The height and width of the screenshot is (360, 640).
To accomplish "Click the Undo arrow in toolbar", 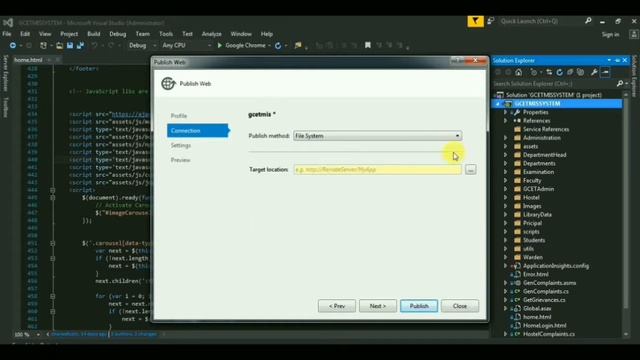I will [x=94, y=46].
